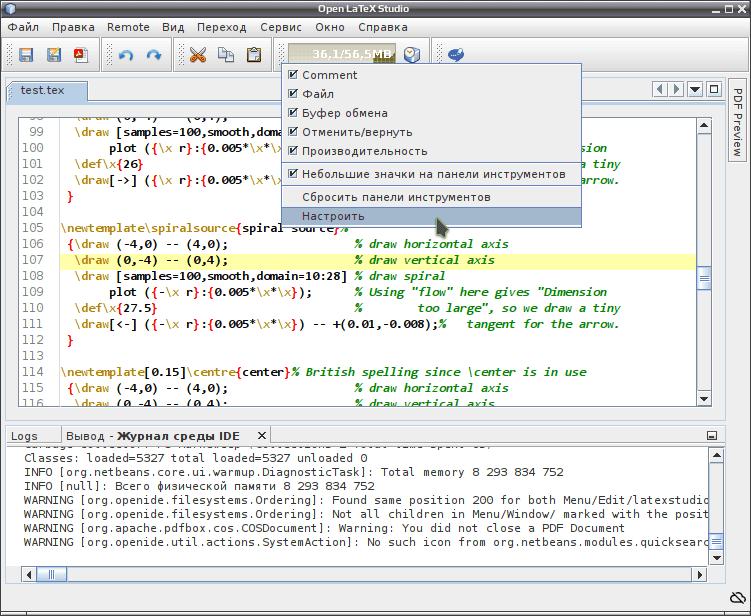Uncheck the Comment toolbar option

(293, 75)
